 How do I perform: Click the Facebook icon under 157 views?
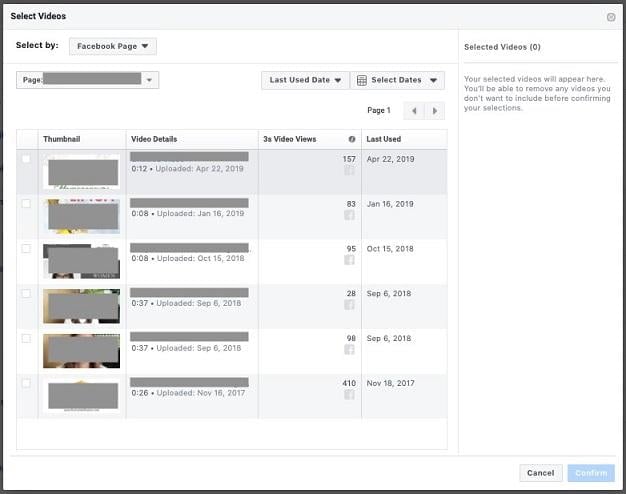pyautogui.click(x=349, y=171)
